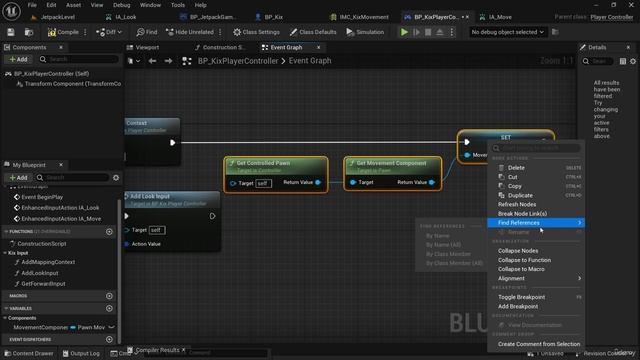
Task: Open the Diff dropdown arrow
Action: pyautogui.click(x=120, y=32)
